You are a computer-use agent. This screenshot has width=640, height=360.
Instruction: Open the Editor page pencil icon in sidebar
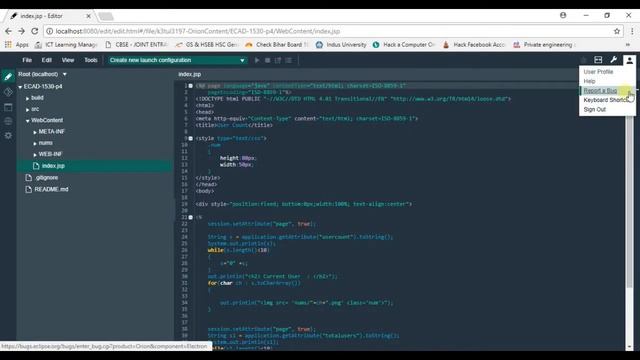[8, 76]
